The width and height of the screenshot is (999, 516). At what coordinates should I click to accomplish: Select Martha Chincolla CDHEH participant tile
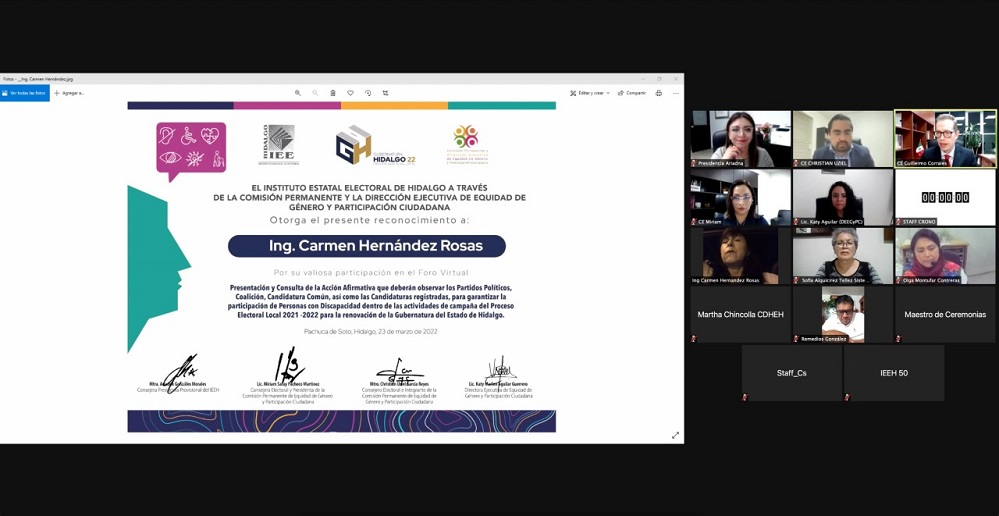[740, 315]
